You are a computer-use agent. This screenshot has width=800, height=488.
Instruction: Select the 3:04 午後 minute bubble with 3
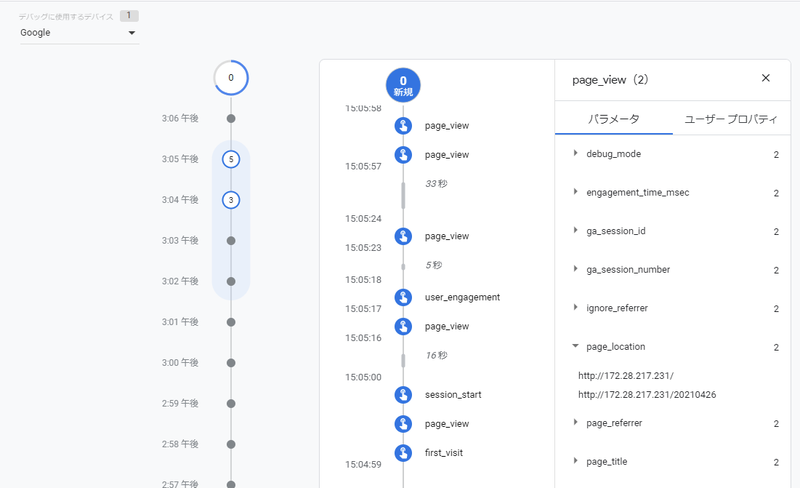click(231, 200)
